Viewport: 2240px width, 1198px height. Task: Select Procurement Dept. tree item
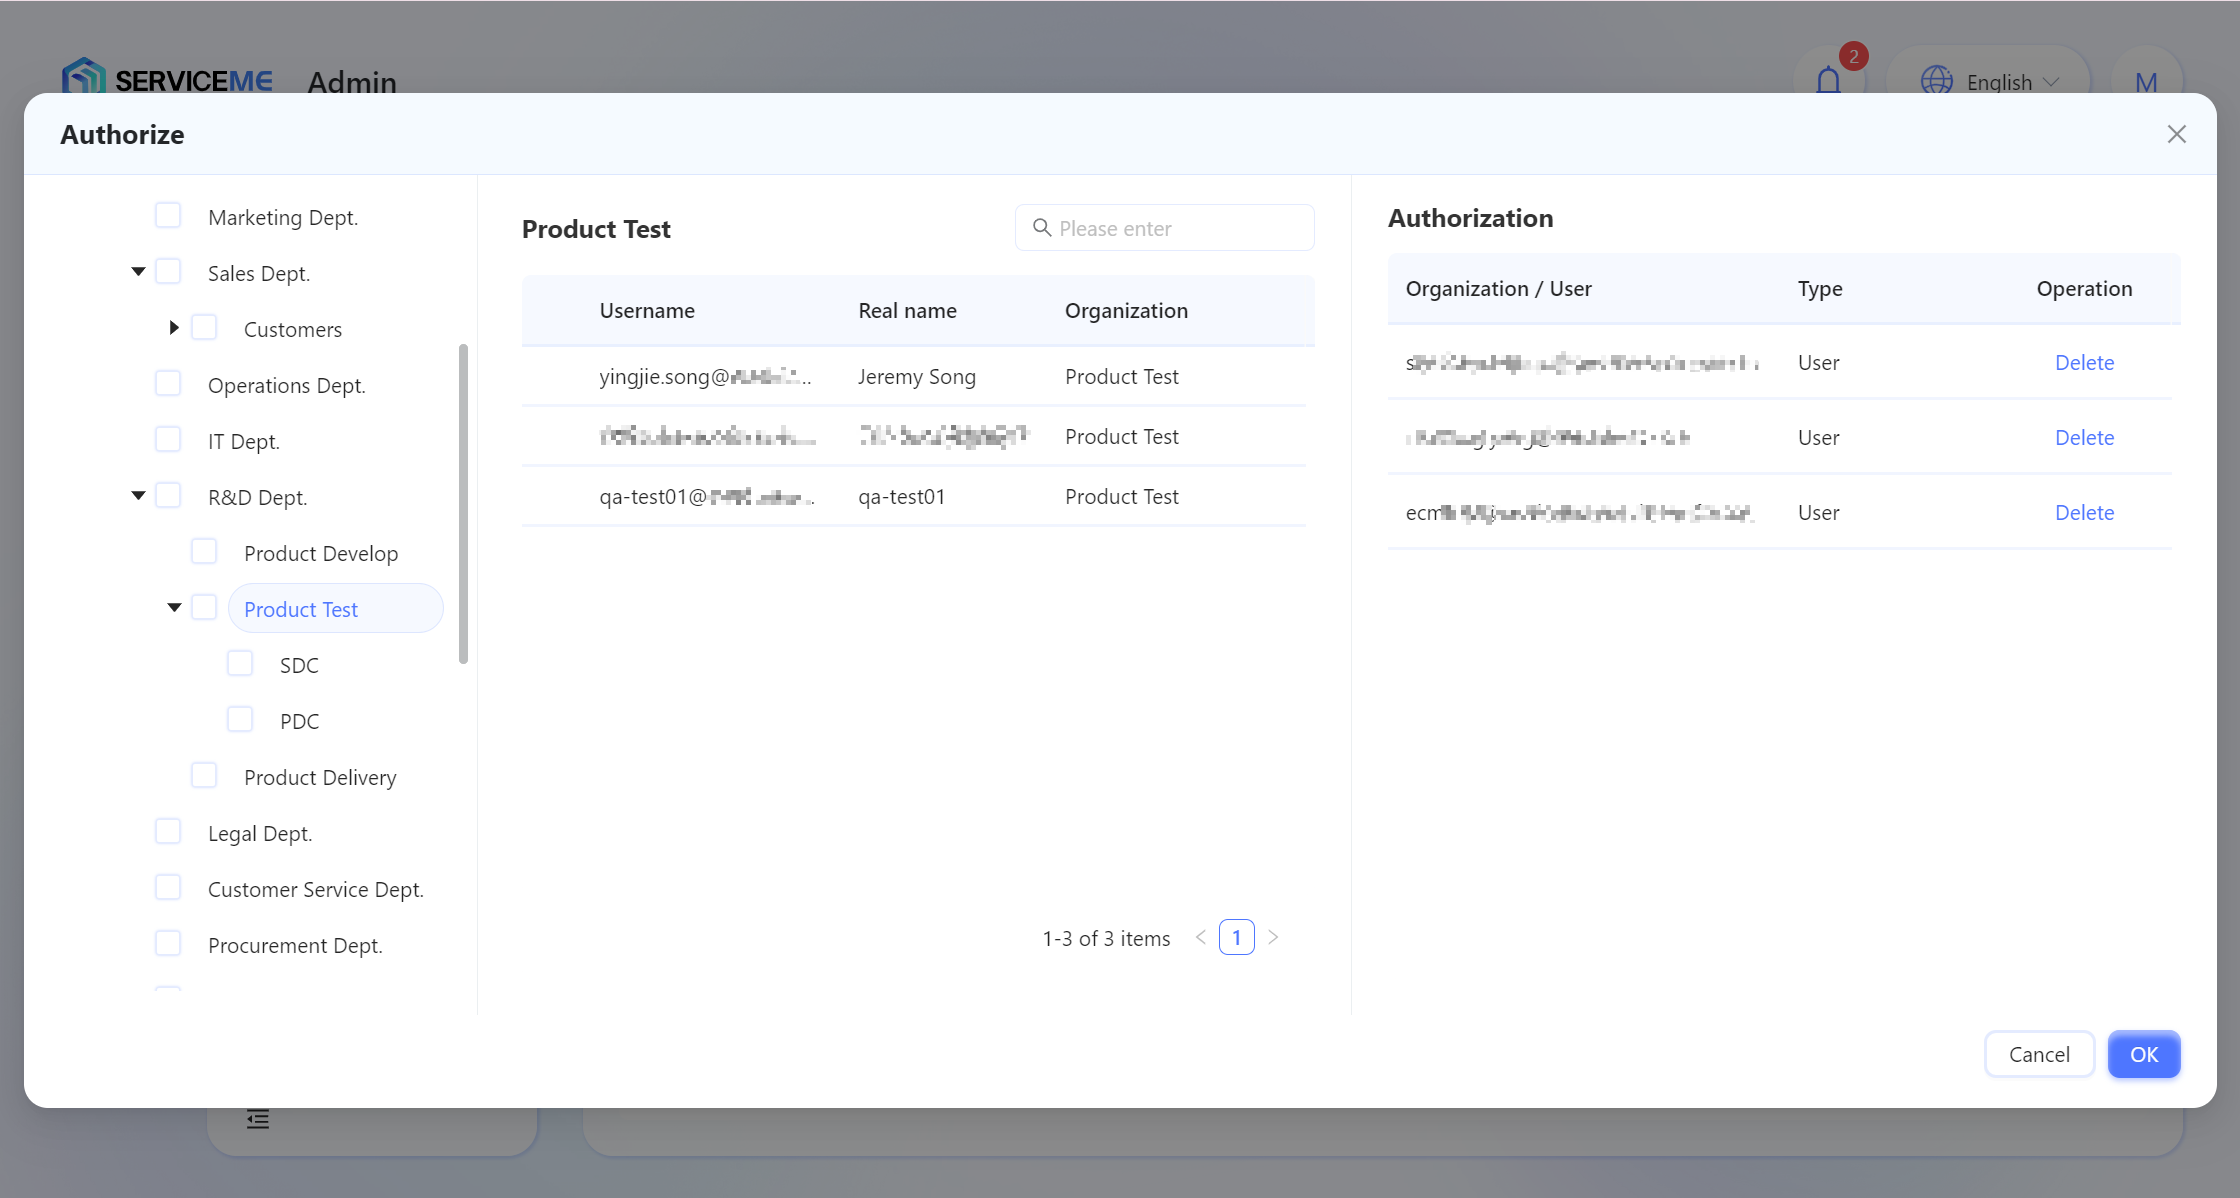point(295,945)
